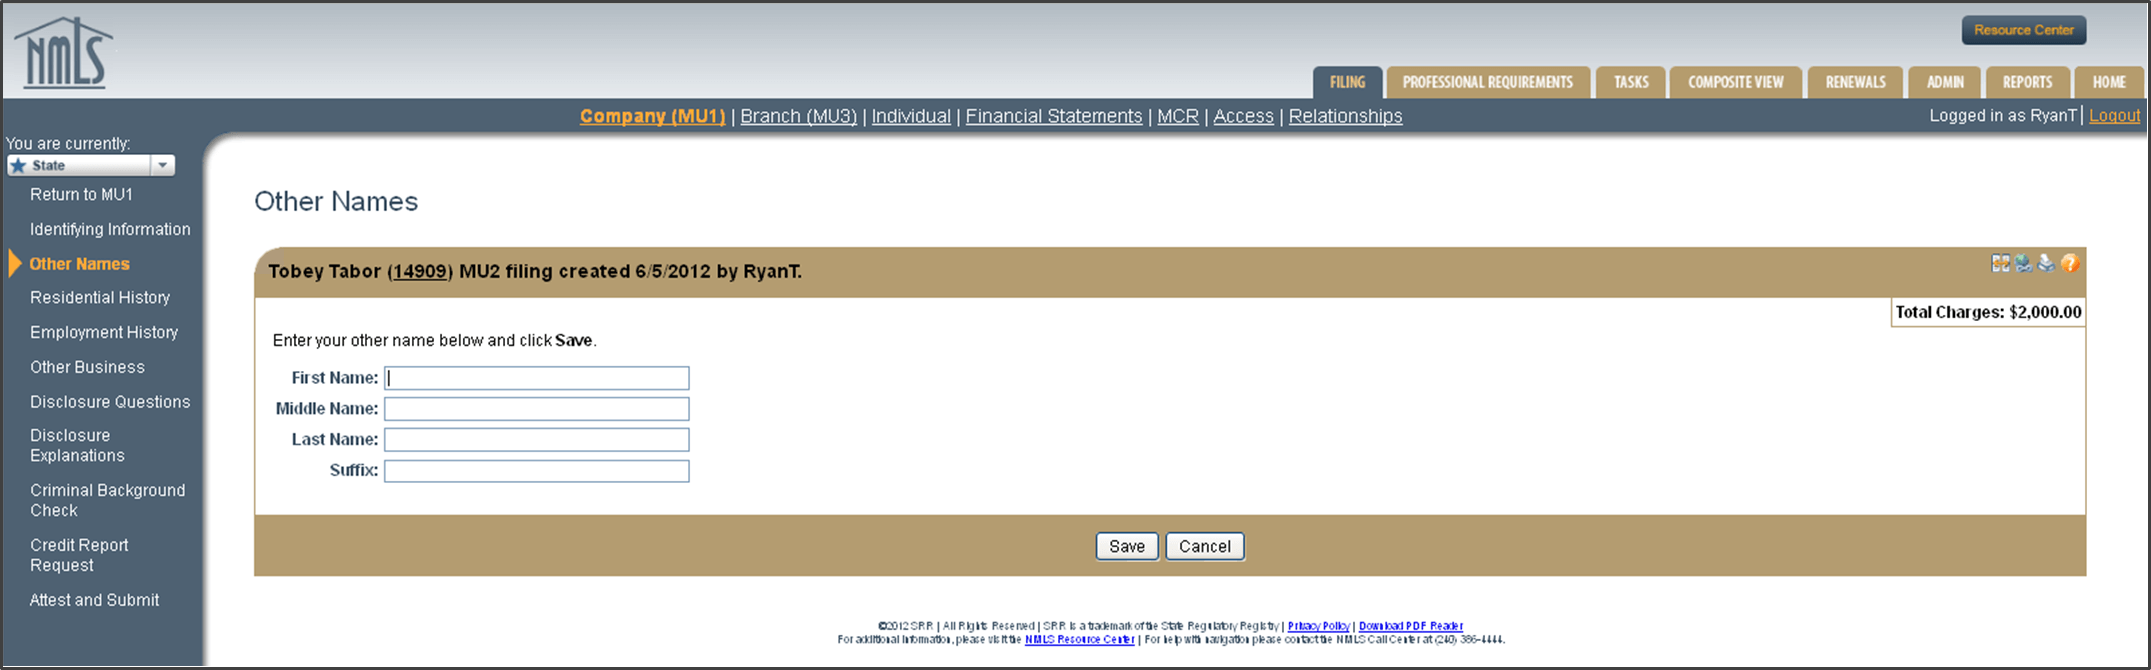Click the printer icon to print filing
Image resolution: width=2151 pixels, height=670 pixels.
[x=2046, y=263]
